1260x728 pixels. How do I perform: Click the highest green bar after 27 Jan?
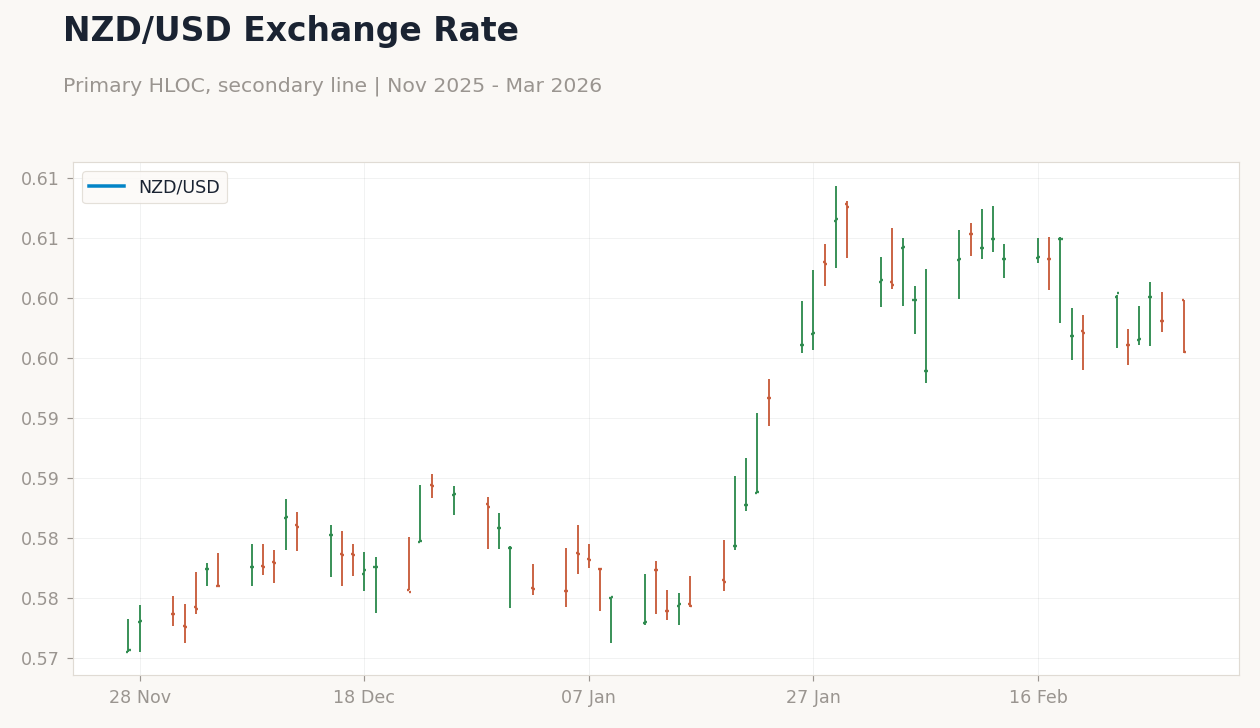pyautogui.click(x=836, y=227)
